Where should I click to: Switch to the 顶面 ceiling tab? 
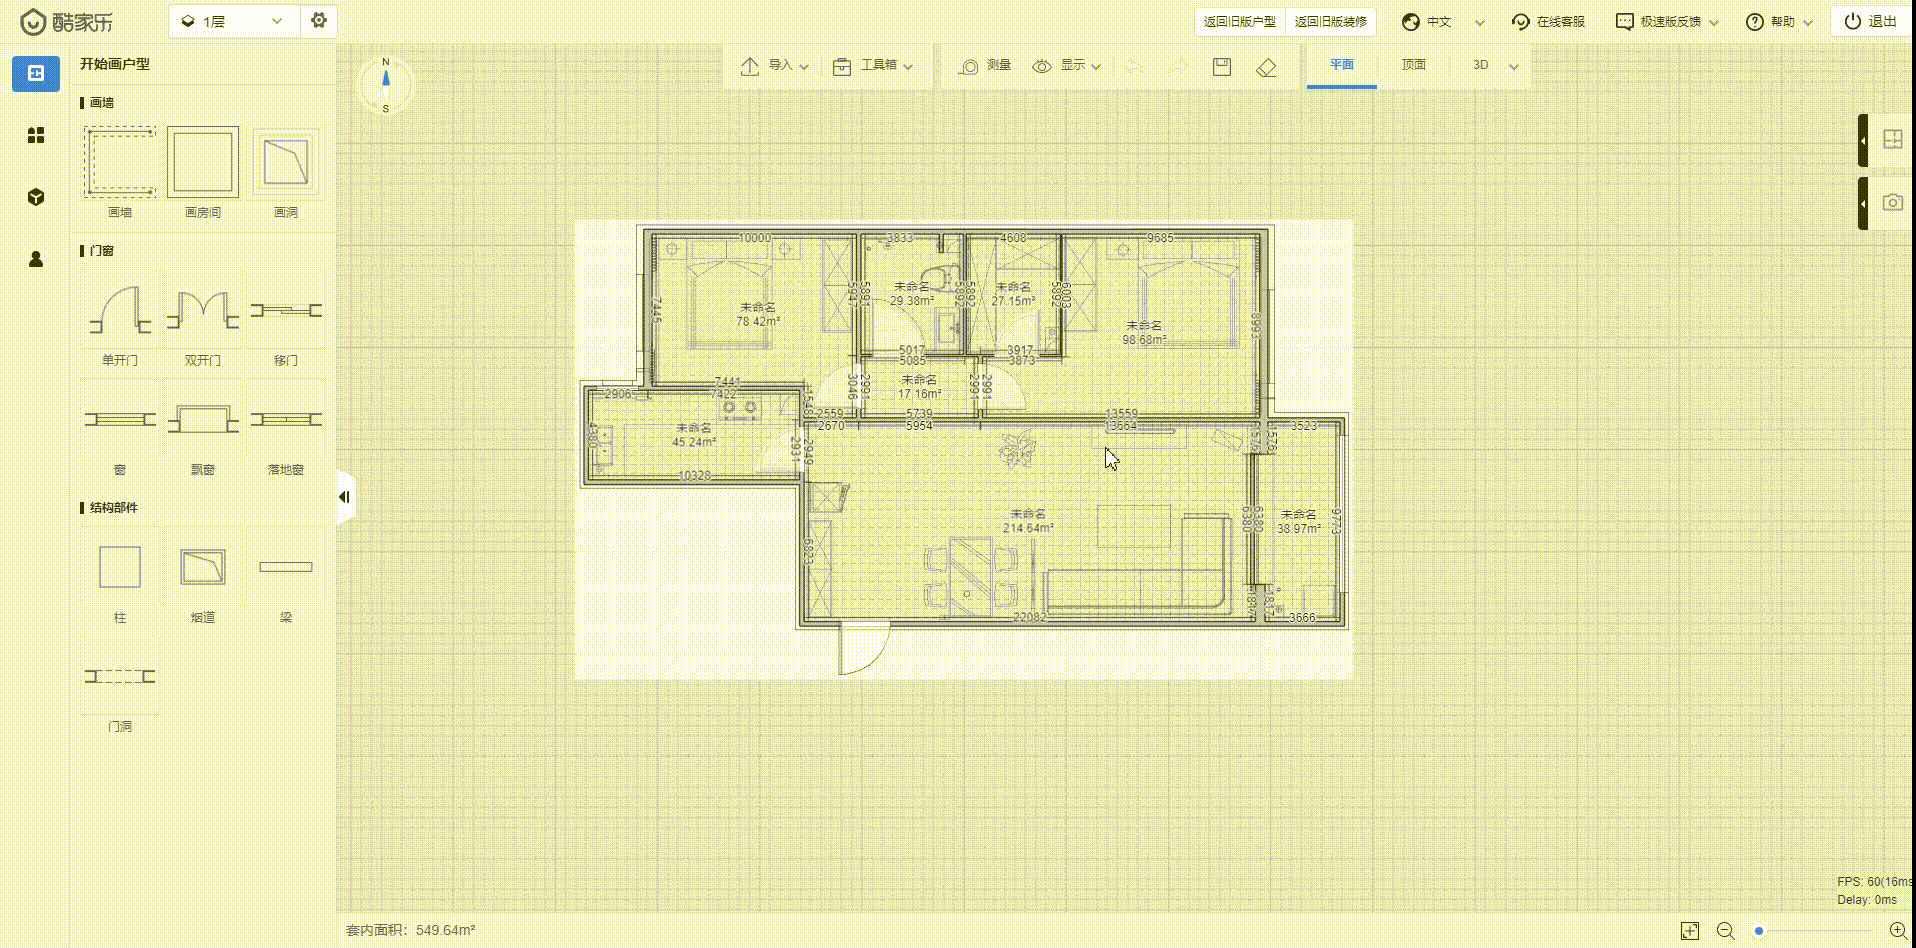click(1414, 65)
